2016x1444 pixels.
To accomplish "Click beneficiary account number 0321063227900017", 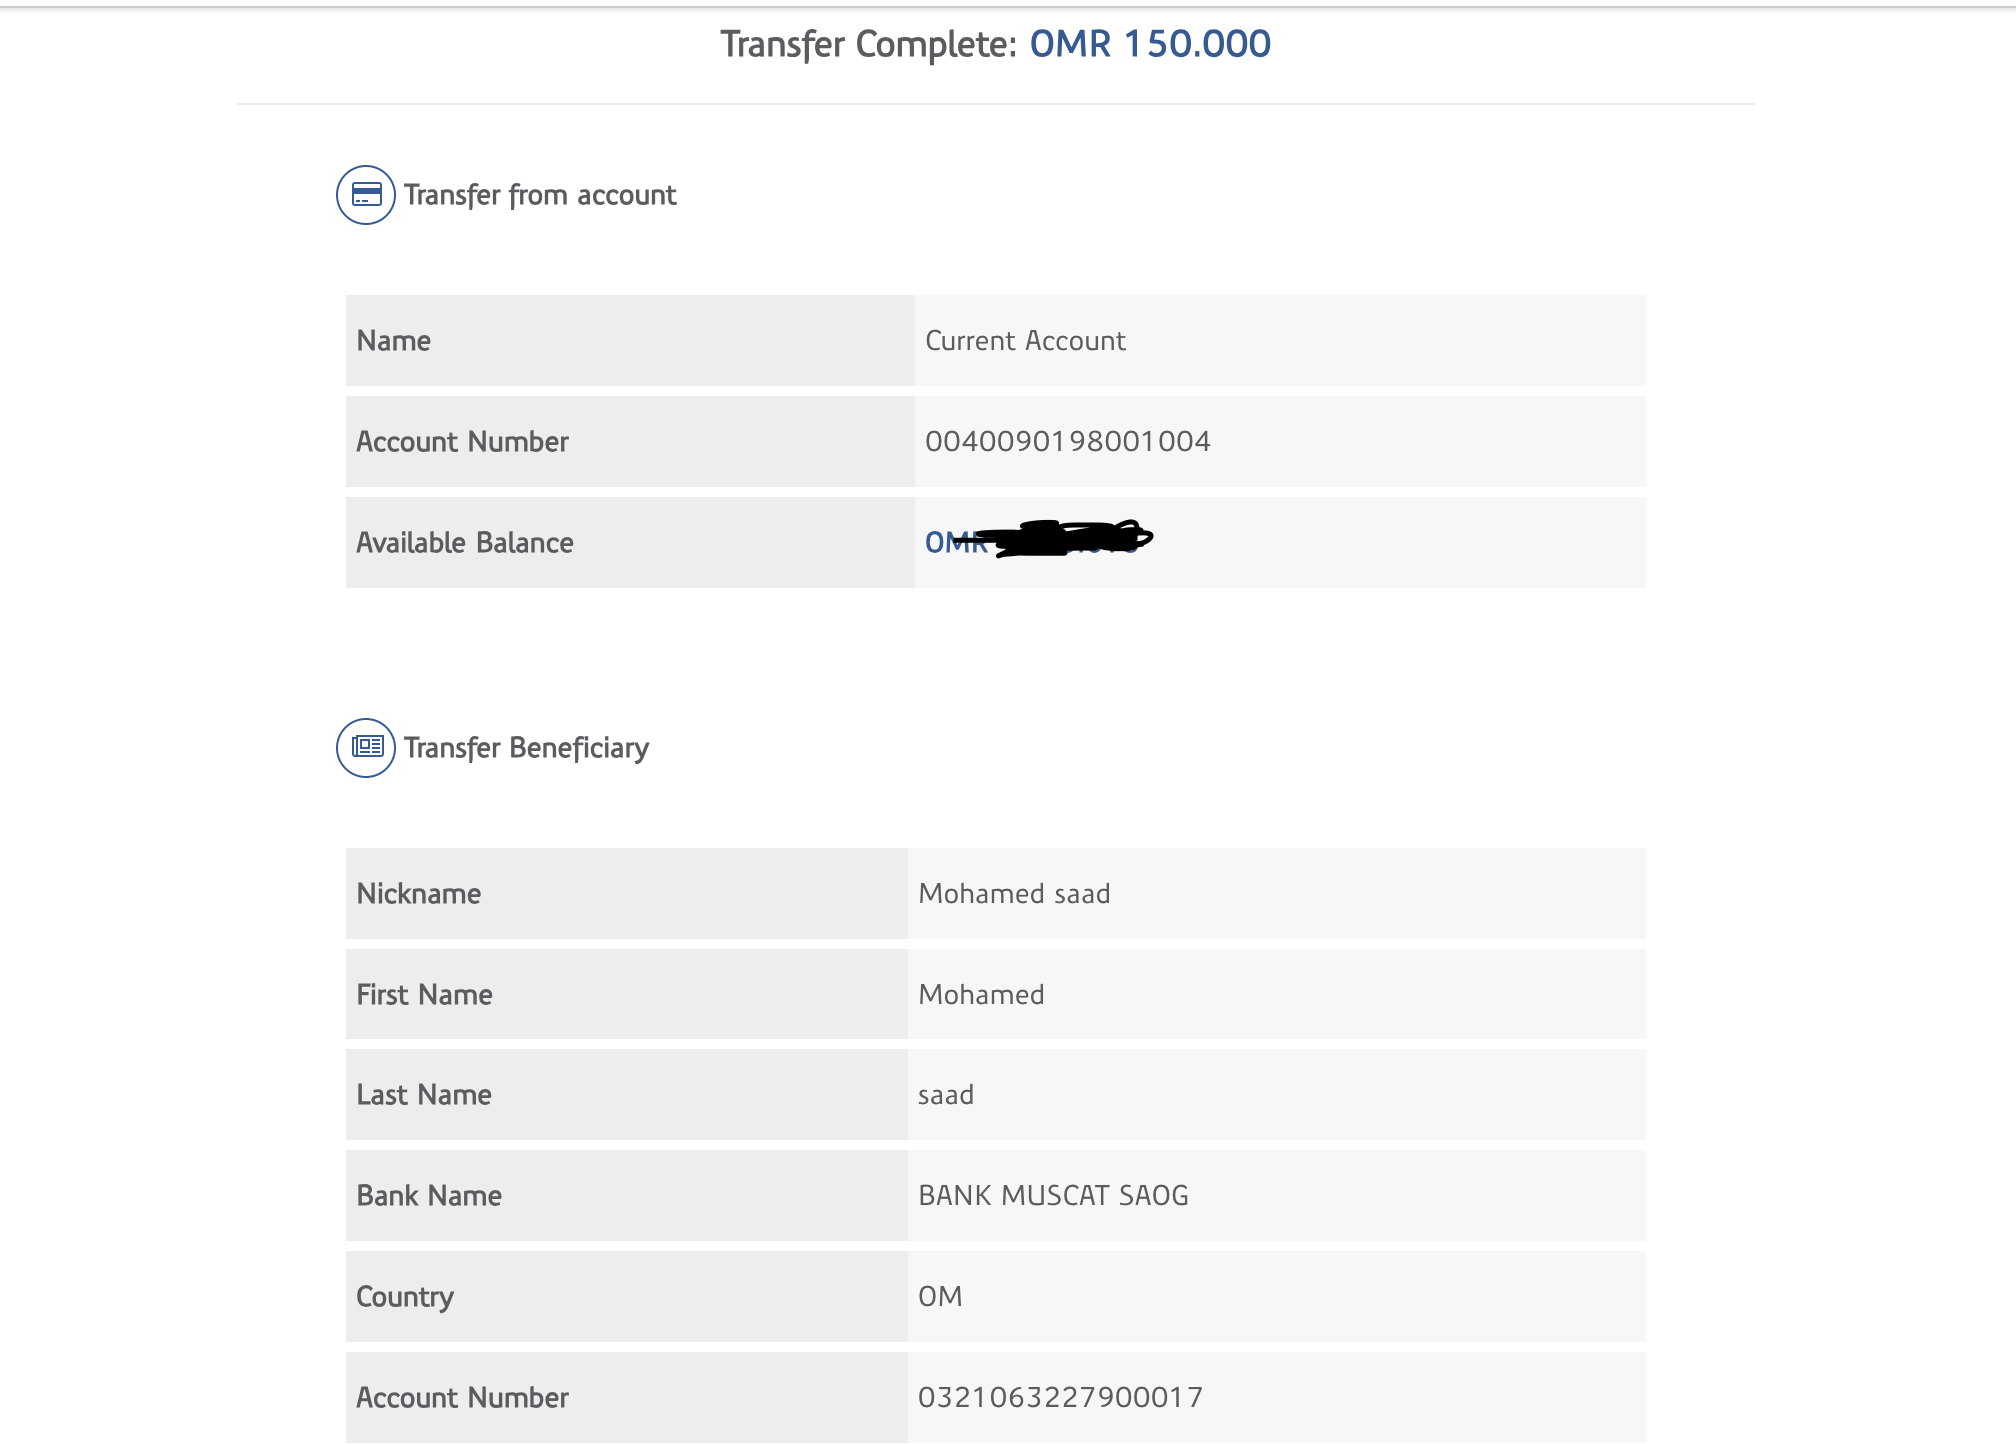I will pos(1060,1397).
